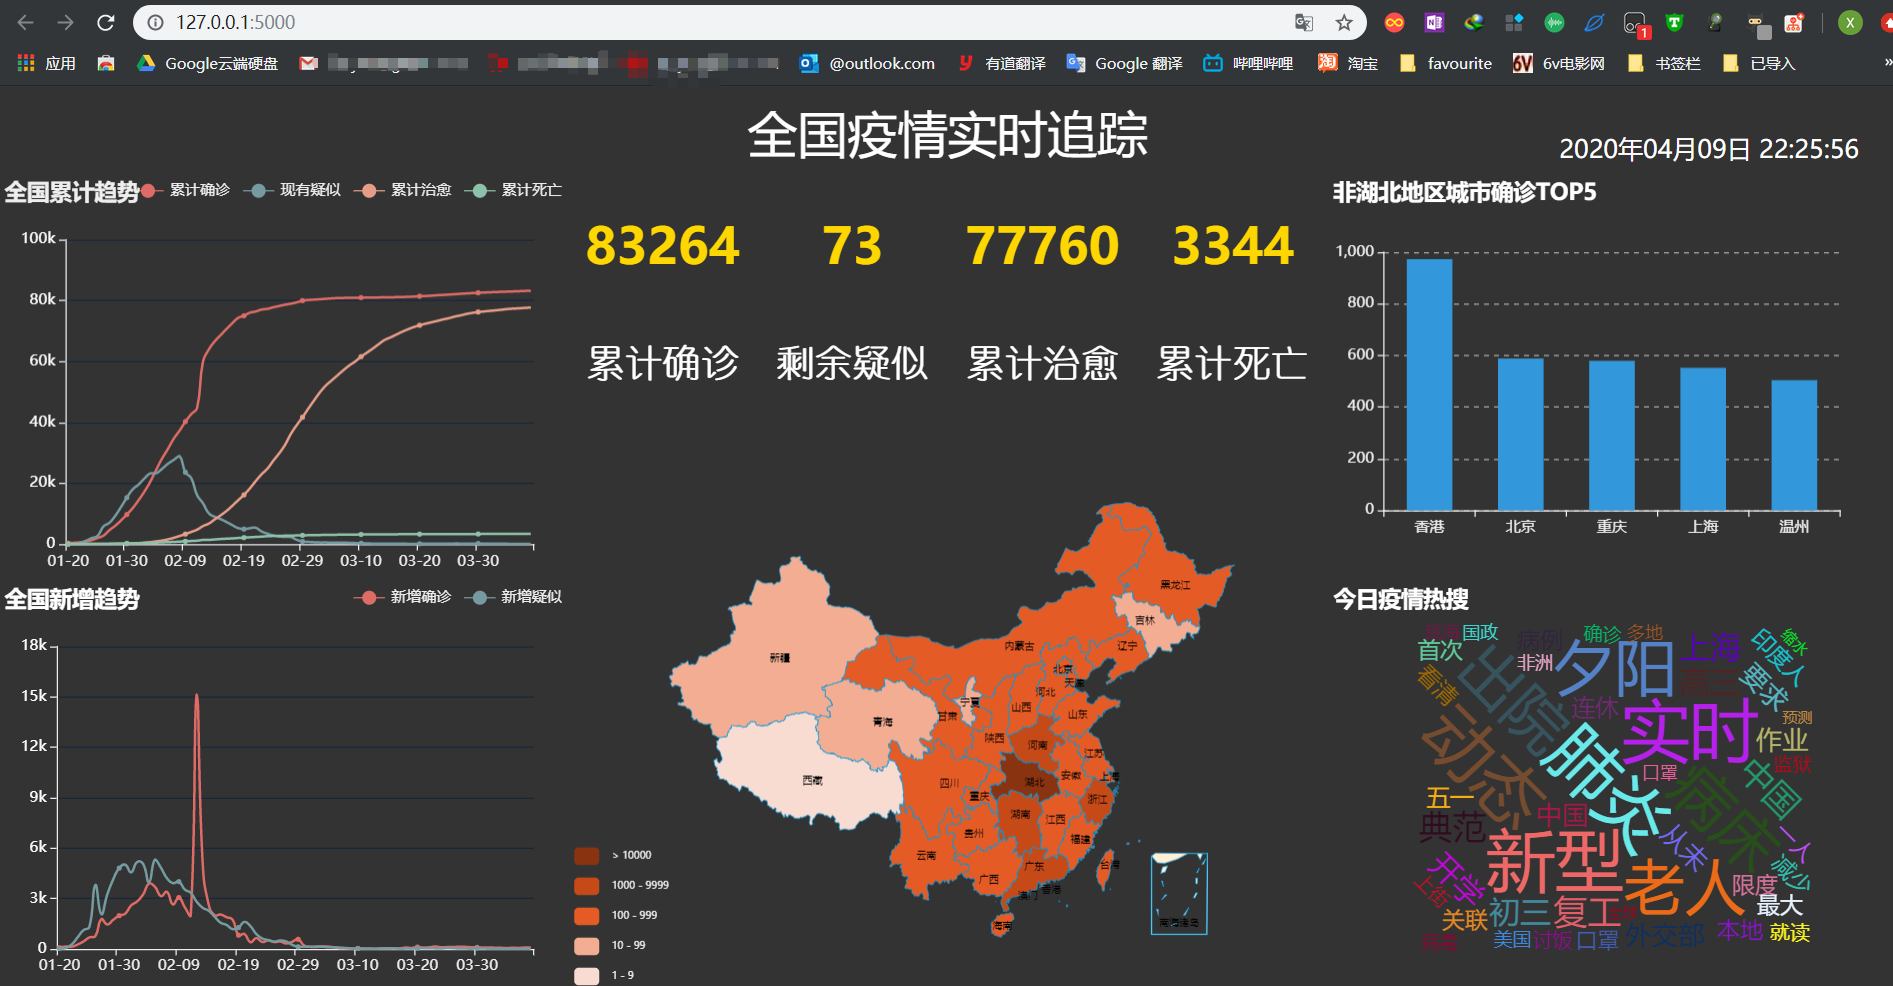Open the red sitemap extension icon
Image resolution: width=1893 pixels, height=986 pixels.
(1794, 22)
